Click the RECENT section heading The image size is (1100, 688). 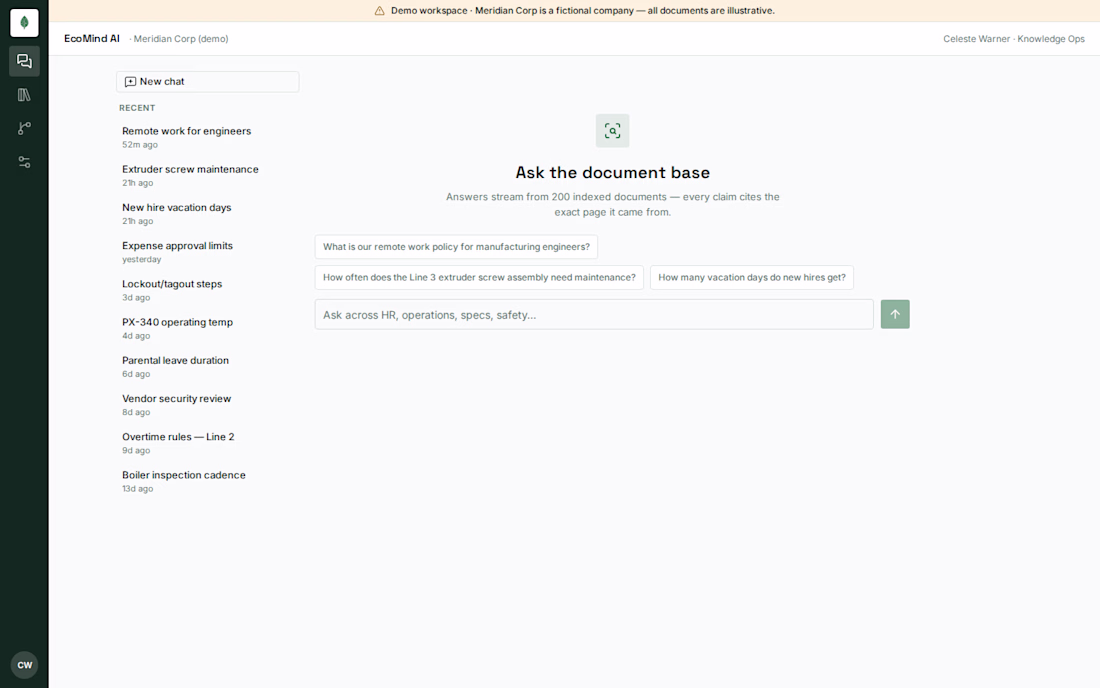click(137, 108)
